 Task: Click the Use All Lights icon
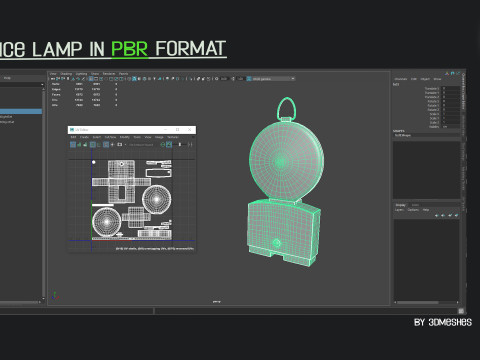(x=154, y=79)
